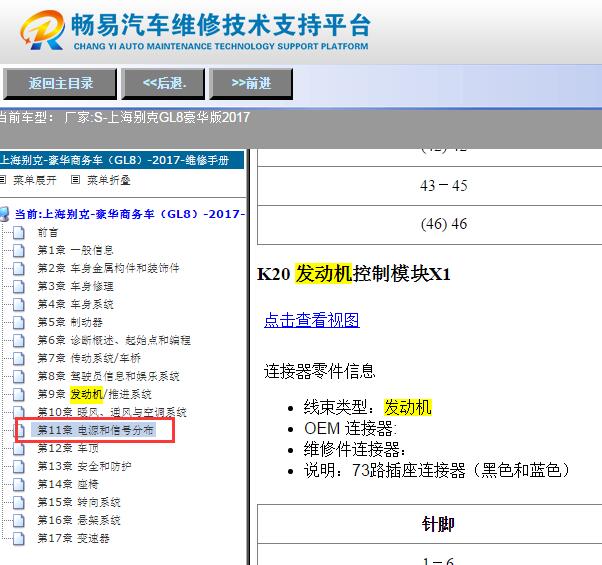Click page icon beside 第8章 驾驶员信息和娱乐系统

coord(18,376)
